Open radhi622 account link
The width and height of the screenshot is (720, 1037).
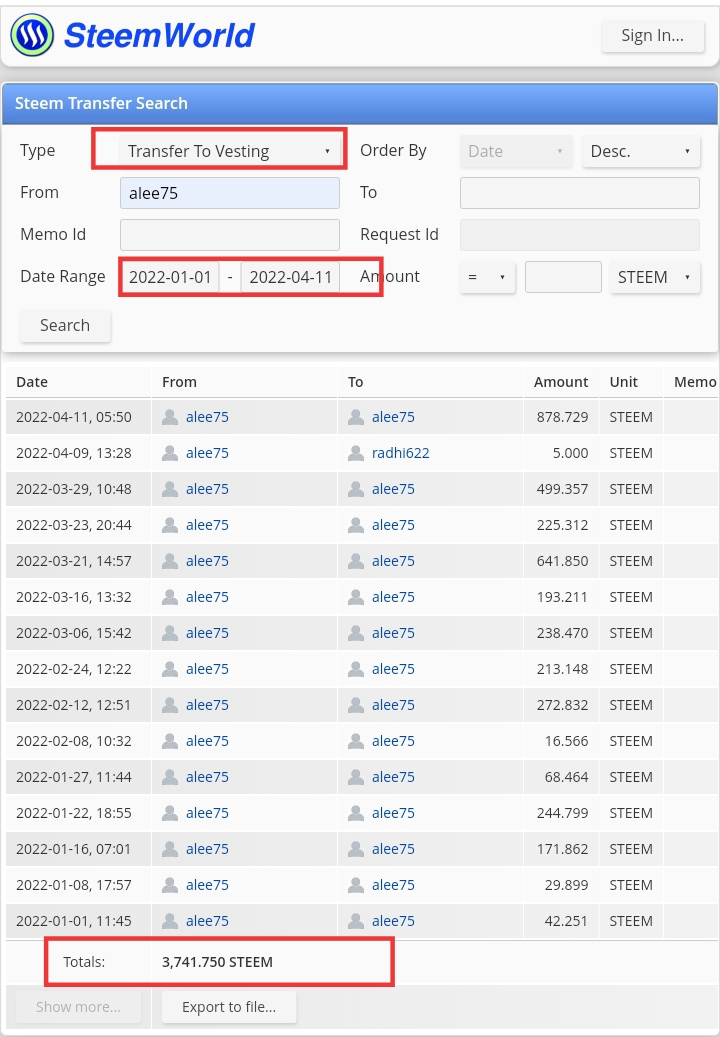(x=401, y=453)
